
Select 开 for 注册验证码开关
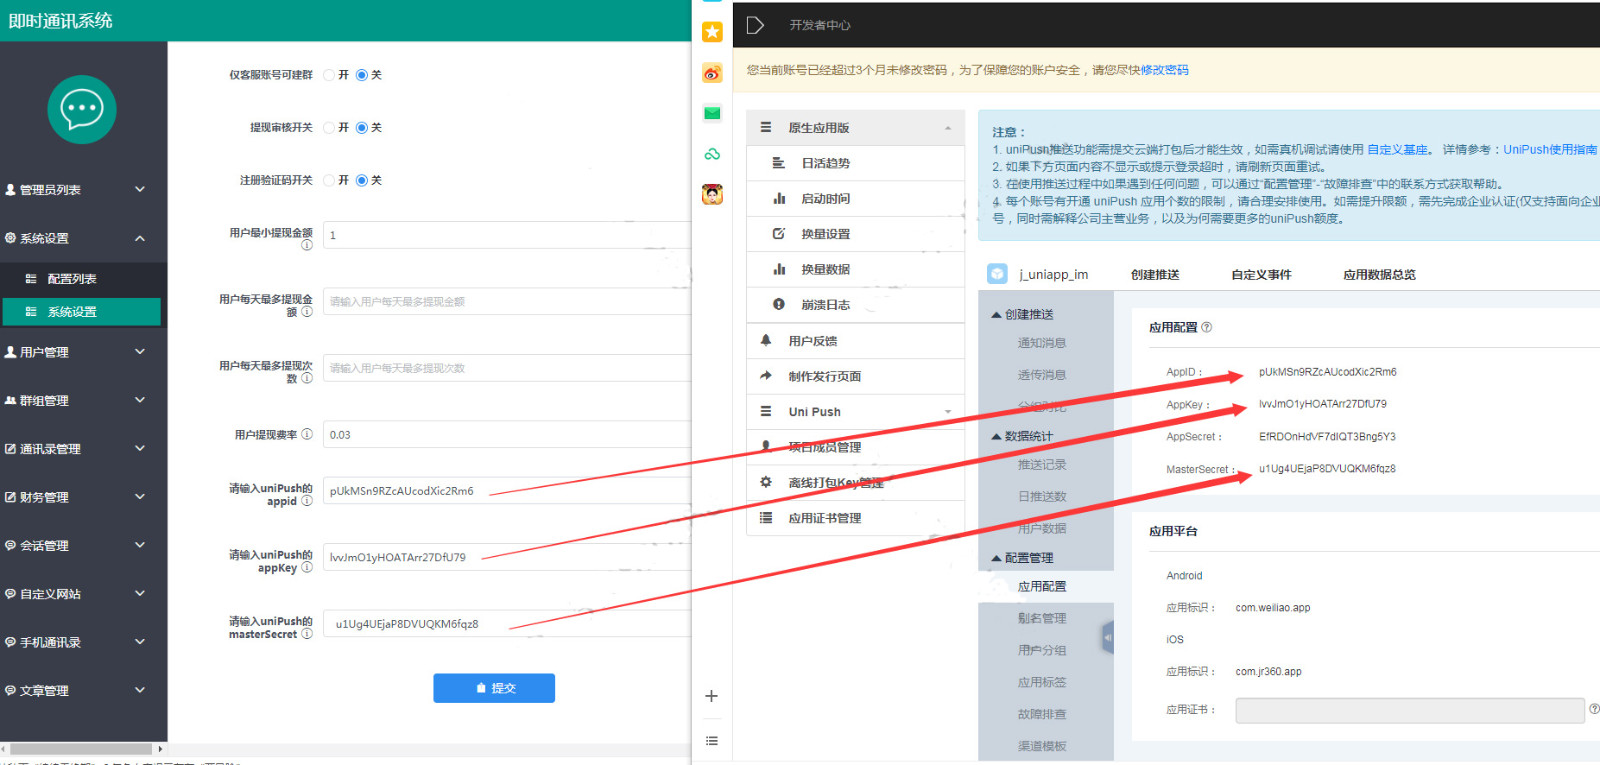[329, 180]
